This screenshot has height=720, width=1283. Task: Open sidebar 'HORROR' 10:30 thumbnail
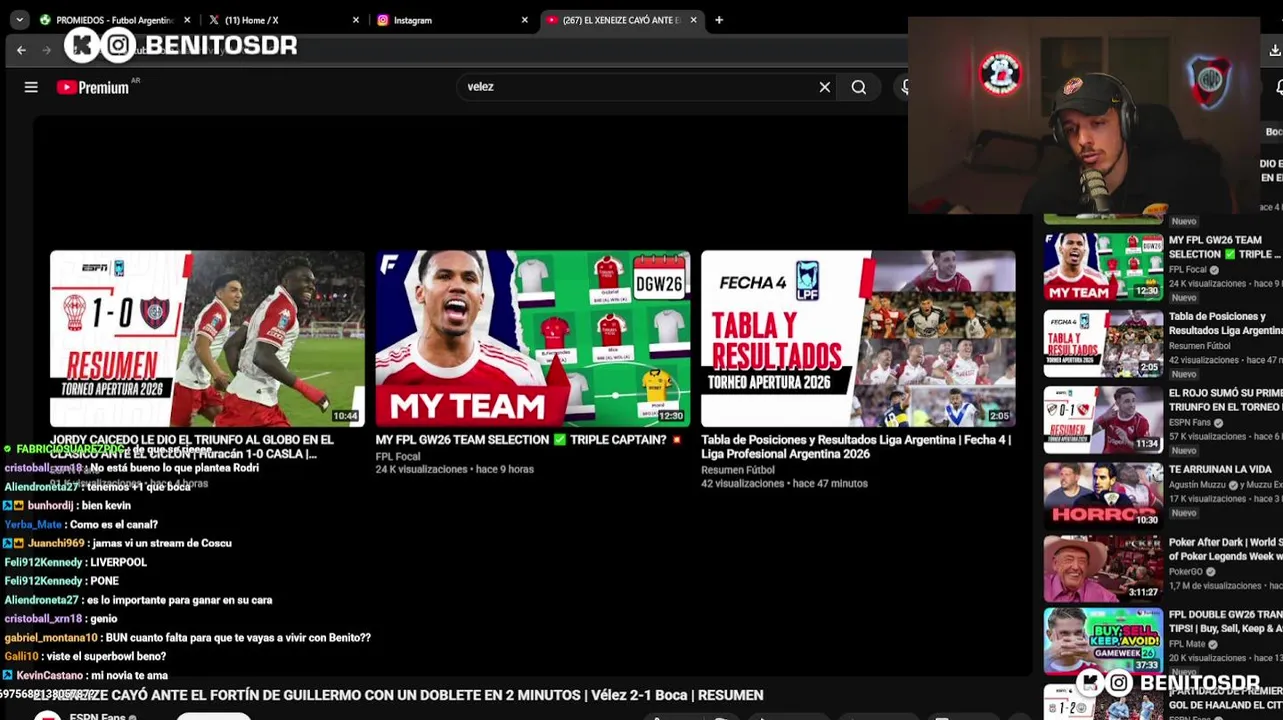1104,495
